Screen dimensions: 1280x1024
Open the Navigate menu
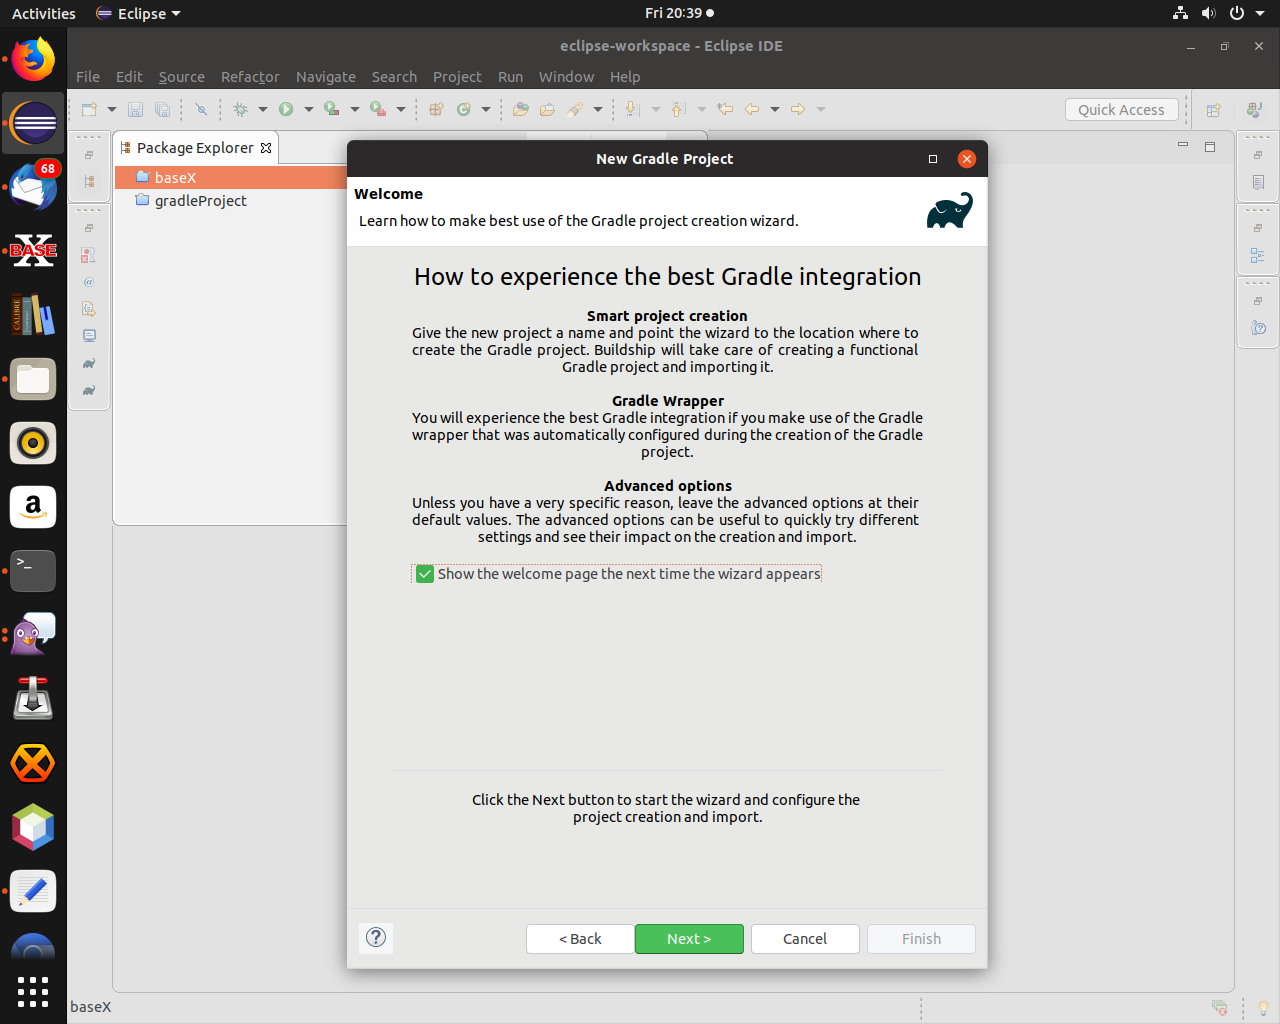326,77
